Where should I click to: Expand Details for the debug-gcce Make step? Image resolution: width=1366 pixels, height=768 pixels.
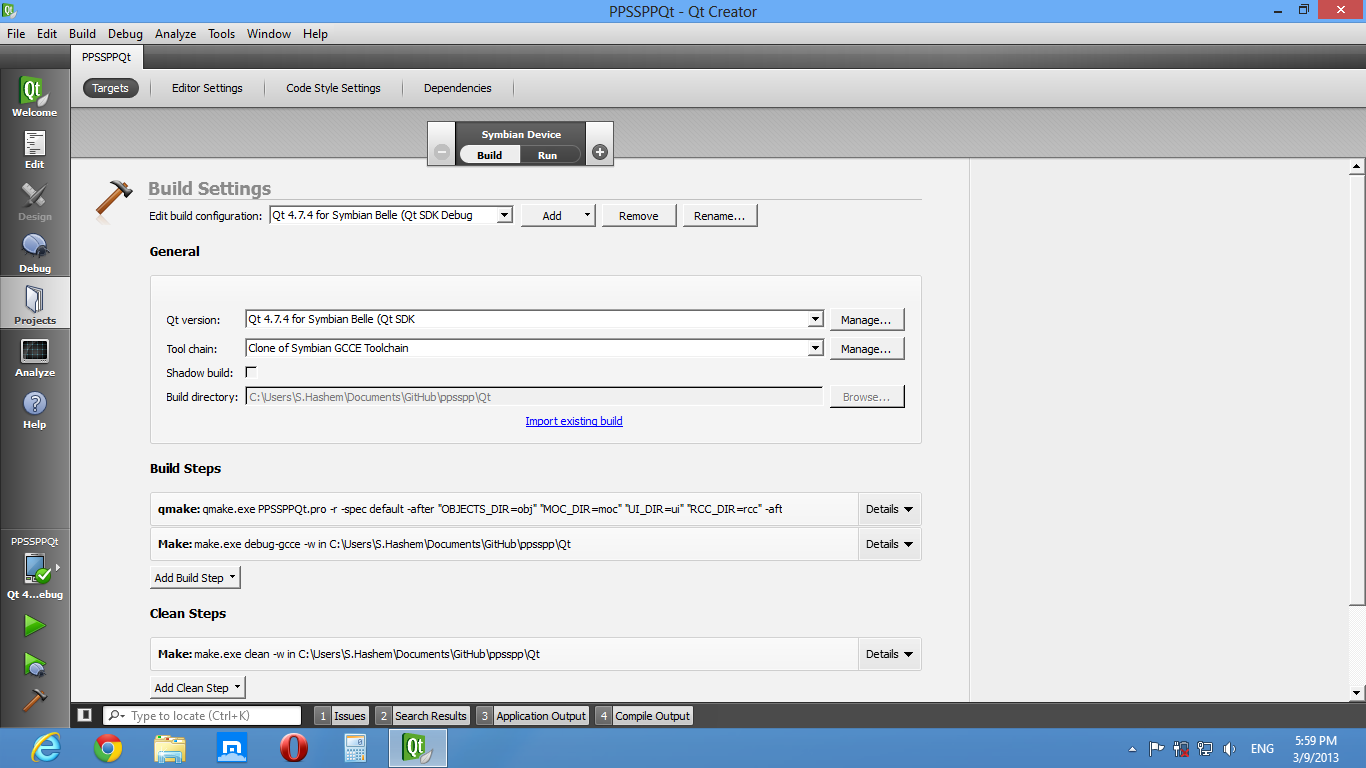coord(889,544)
